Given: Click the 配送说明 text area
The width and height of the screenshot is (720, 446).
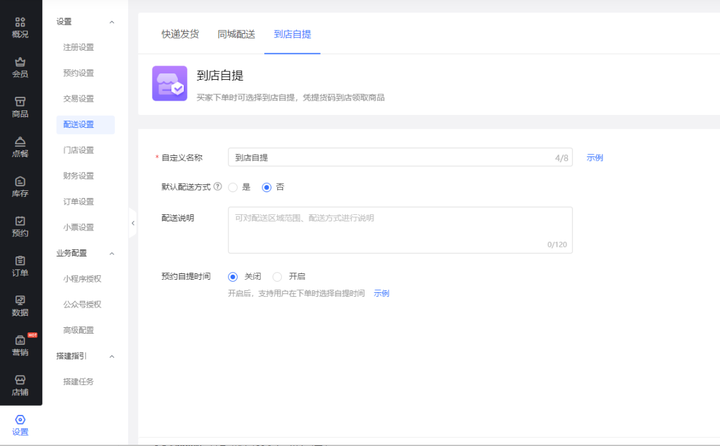Looking at the screenshot, I should [x=400, y=230].
